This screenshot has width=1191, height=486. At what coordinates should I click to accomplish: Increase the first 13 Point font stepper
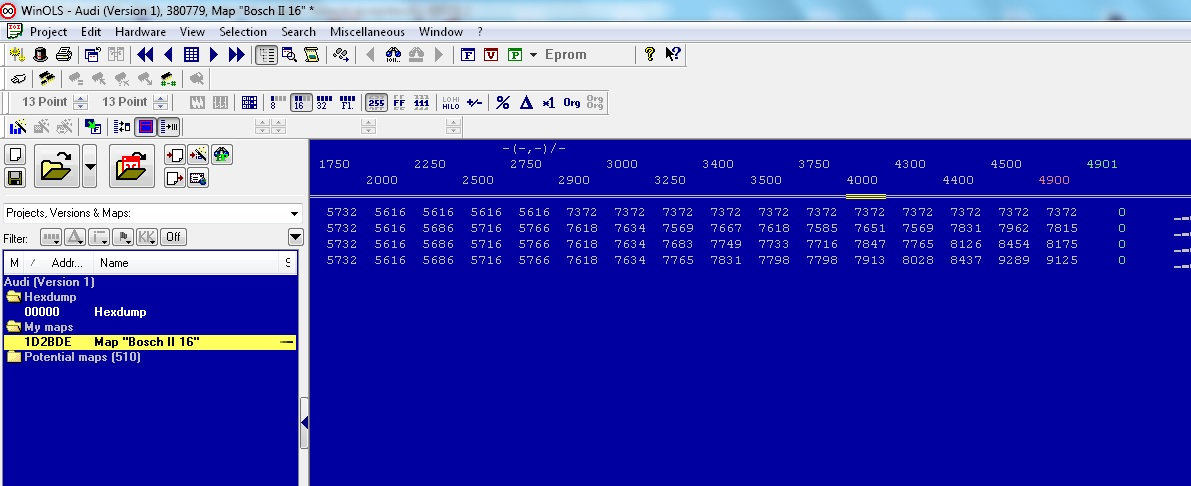80,98
